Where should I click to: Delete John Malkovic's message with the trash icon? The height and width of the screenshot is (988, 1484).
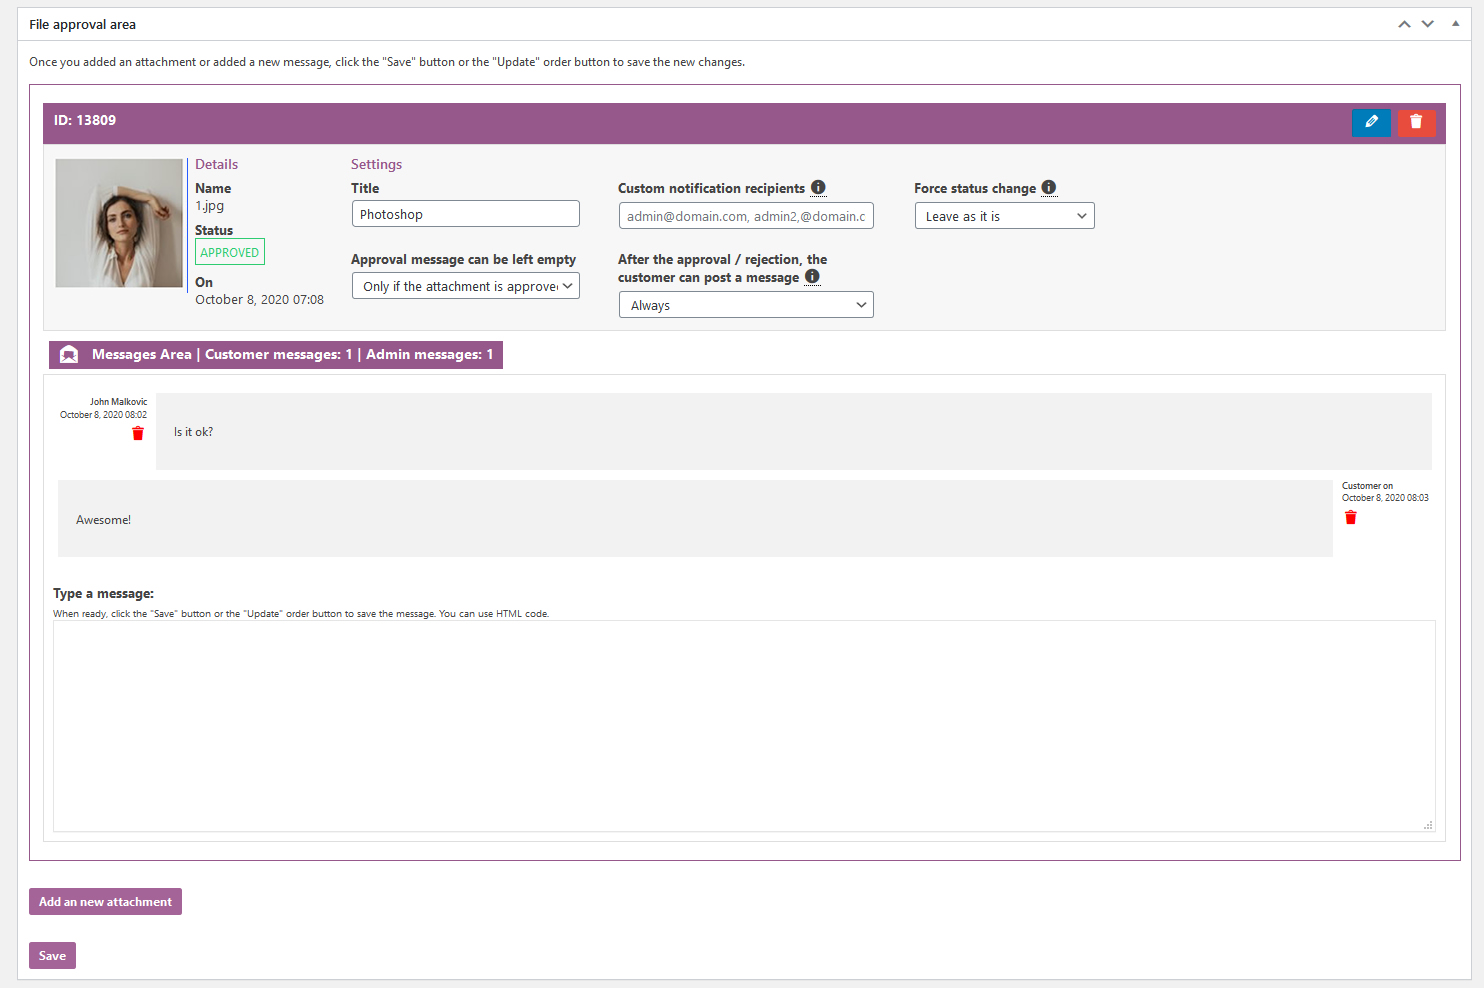click(x=138, y=433)
